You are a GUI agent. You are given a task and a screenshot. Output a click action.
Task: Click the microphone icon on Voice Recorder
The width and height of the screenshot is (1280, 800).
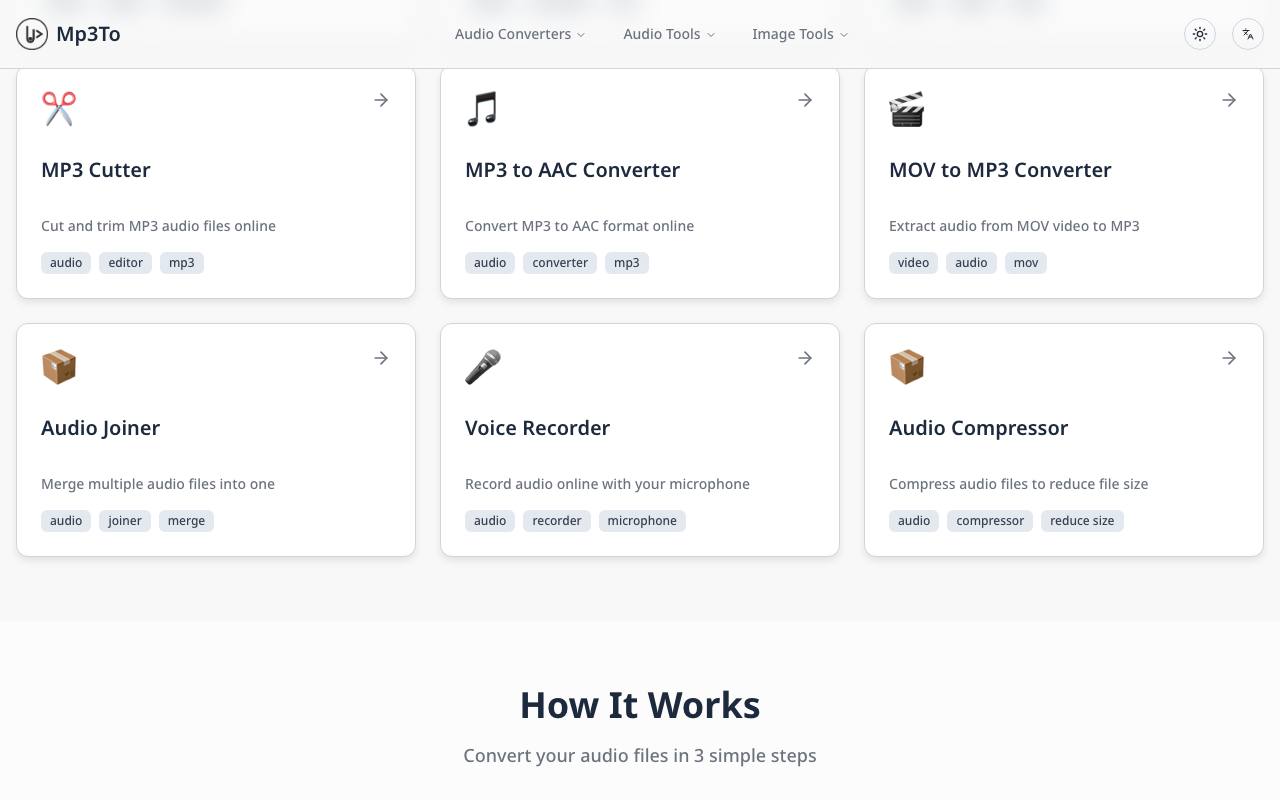(x=483, y=367)
